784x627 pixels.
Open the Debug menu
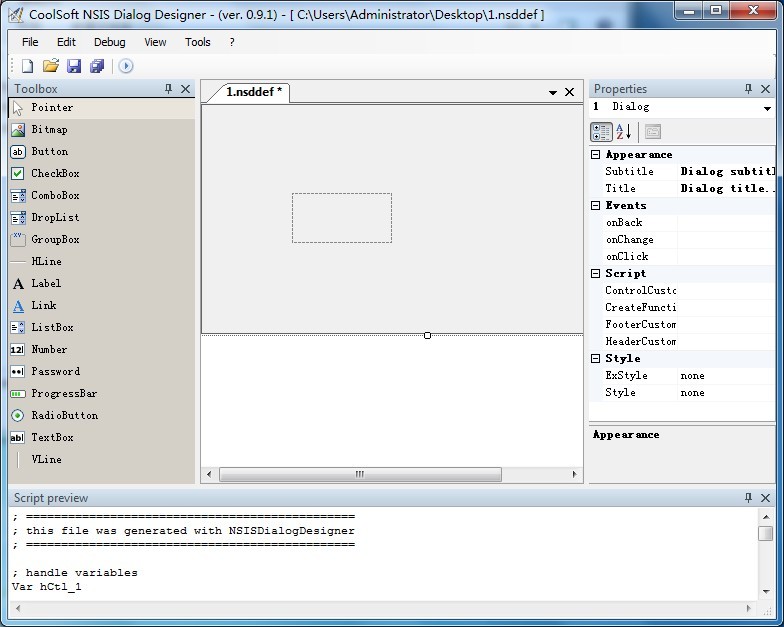110,42
